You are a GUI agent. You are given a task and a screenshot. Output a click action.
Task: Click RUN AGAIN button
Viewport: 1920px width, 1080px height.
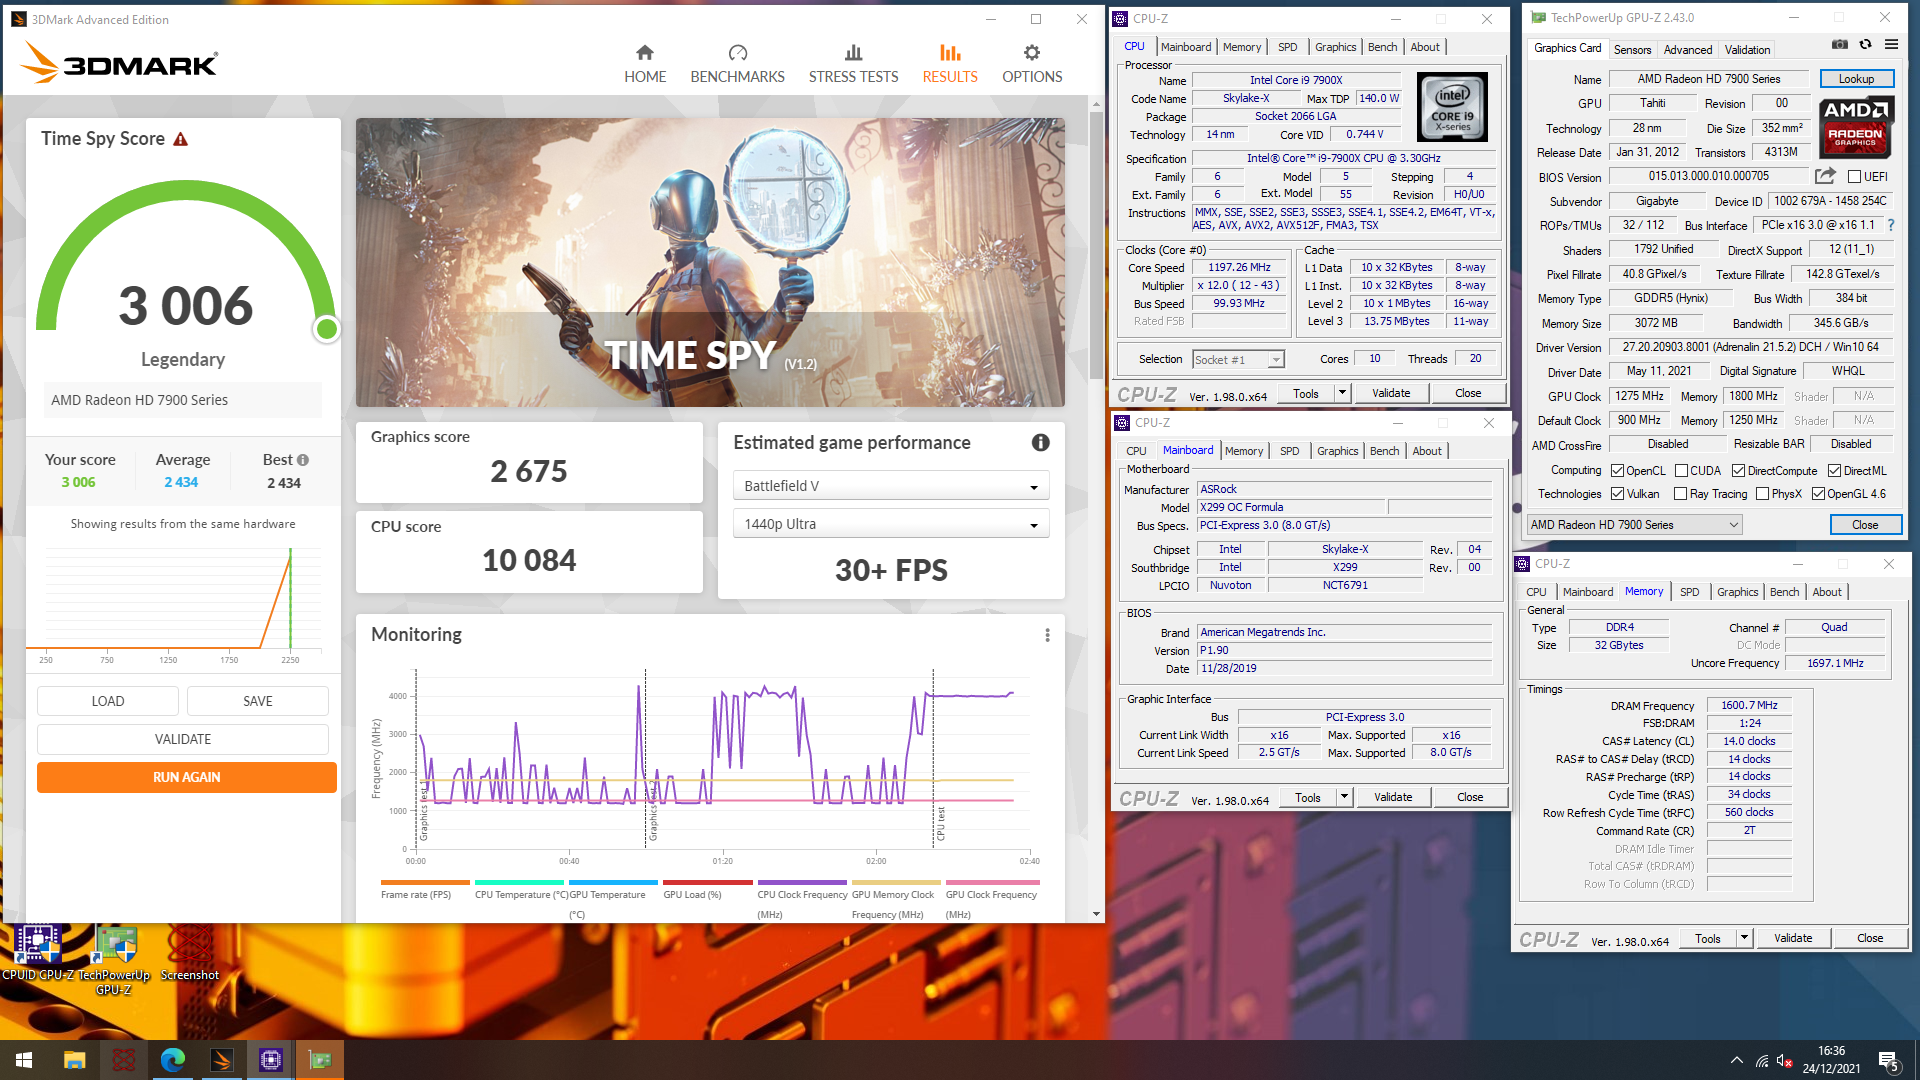[187, 777]
